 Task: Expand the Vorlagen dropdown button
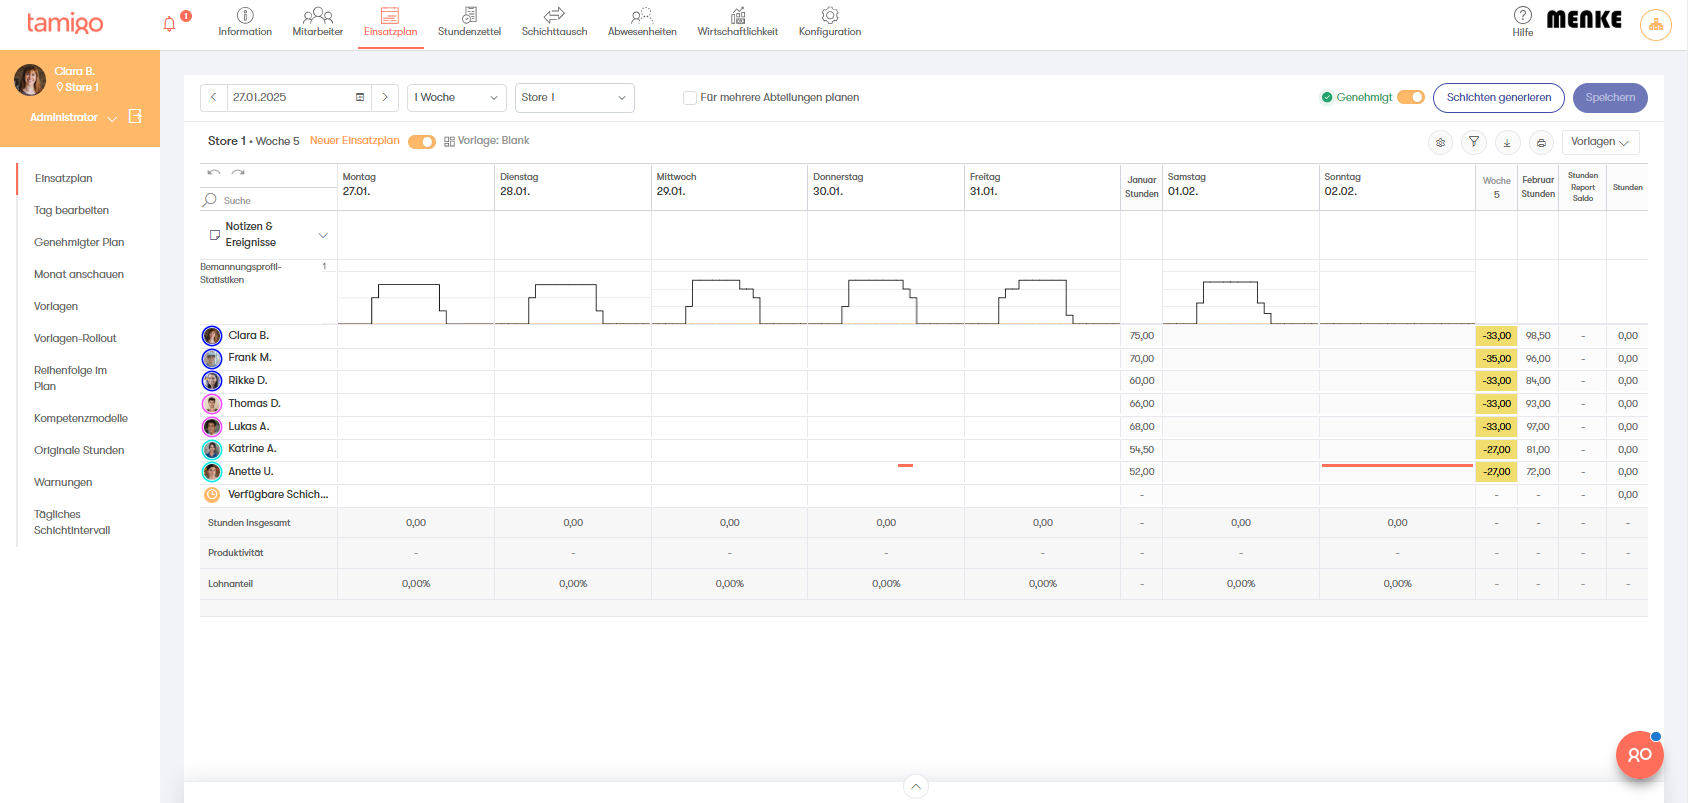[1600, 142]
